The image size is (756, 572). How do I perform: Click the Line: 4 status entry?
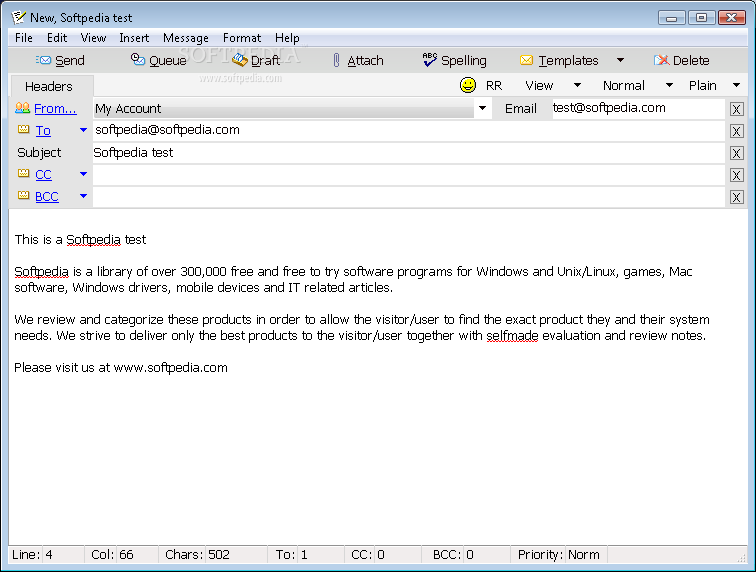click(x=32, y=555)
